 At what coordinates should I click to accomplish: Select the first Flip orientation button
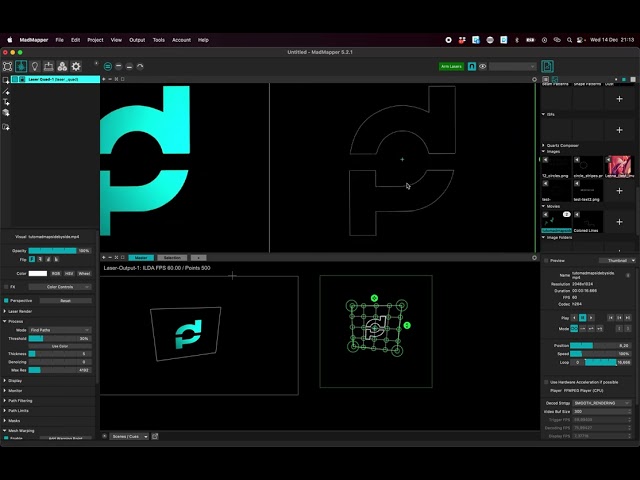pyautogui.click(x=32, y=259)
